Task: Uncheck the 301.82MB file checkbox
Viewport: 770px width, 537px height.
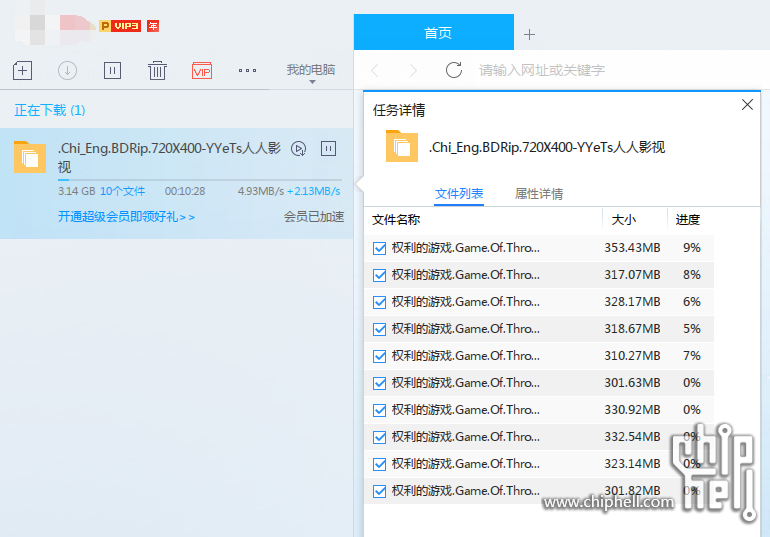Action: [x=379, y=491]
